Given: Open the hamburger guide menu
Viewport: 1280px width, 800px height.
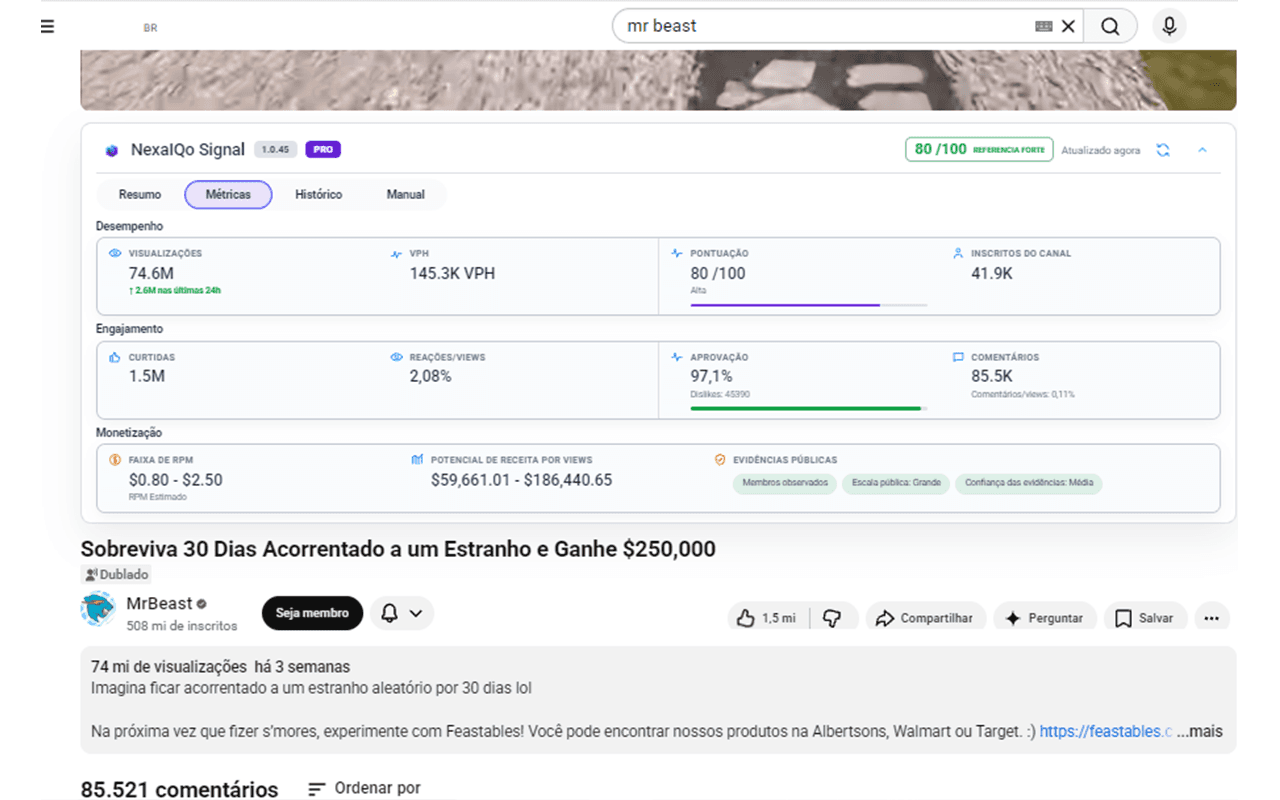Looking at the screenshot, I should click(x=47, y=27).
